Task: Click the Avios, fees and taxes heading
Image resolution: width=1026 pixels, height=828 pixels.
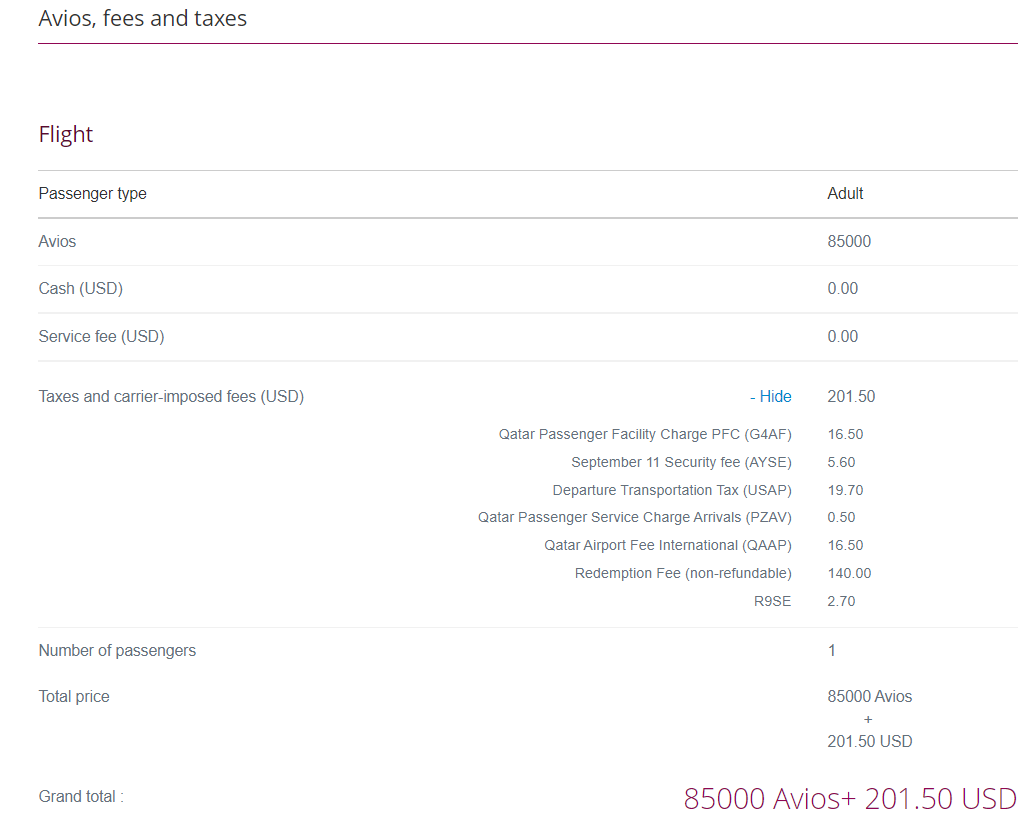Action: 142,18
